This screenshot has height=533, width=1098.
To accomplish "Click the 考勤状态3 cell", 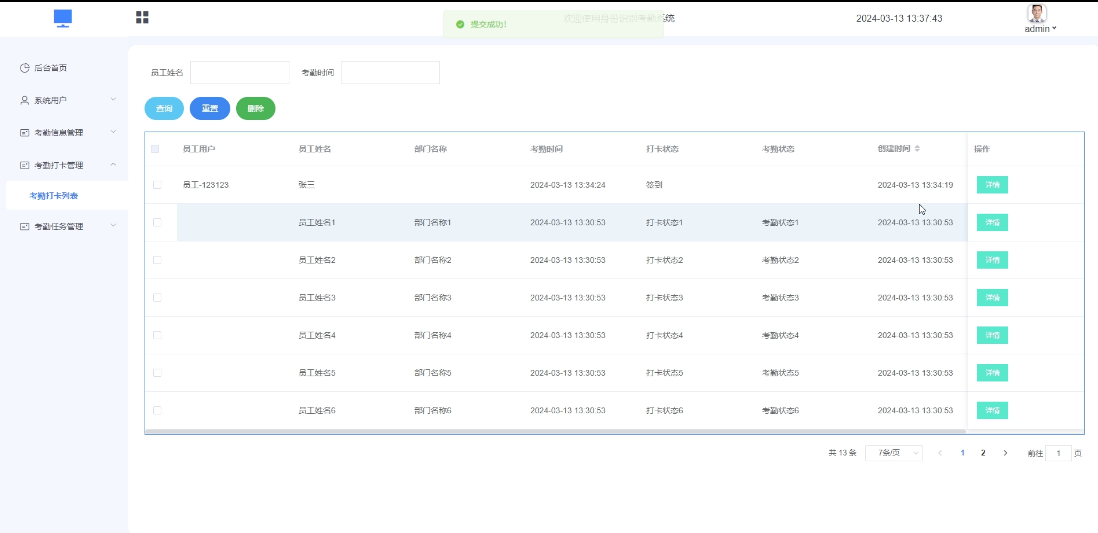I will 780,298.
